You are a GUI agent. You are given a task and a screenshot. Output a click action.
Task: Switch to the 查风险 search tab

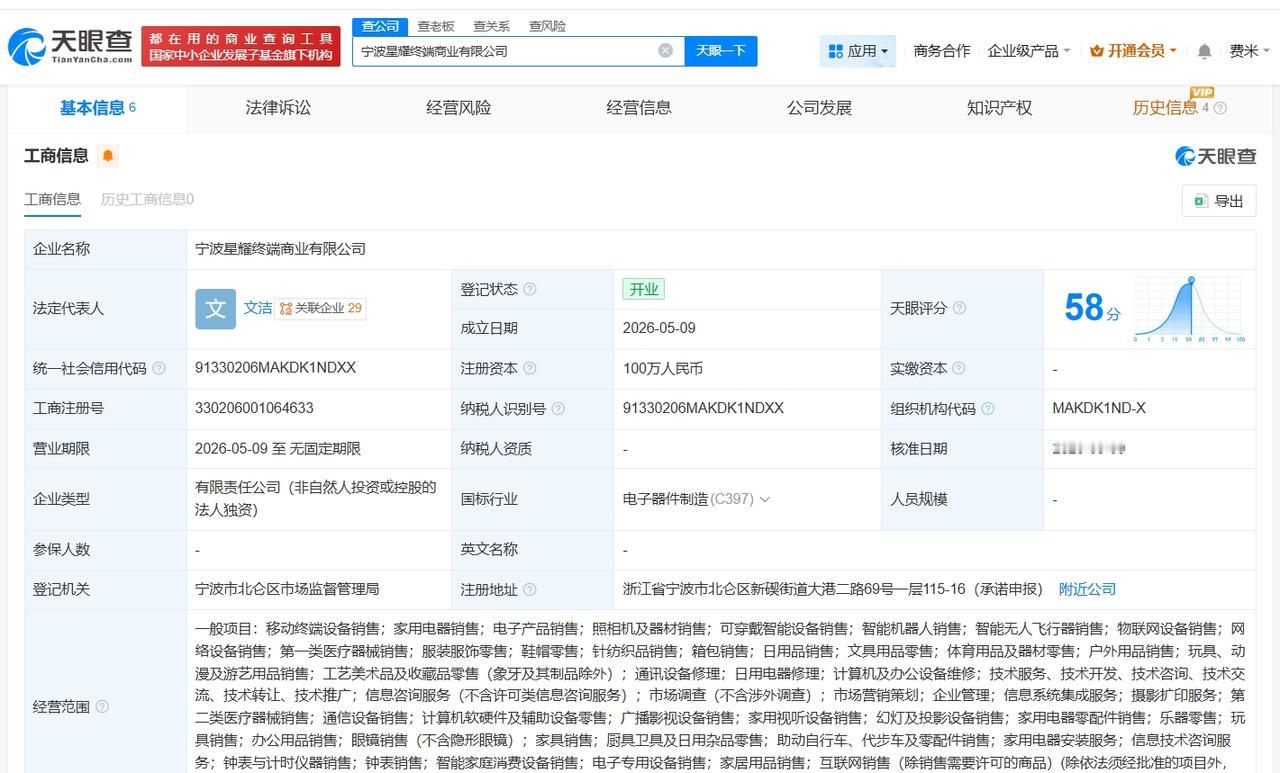[547, 26]
